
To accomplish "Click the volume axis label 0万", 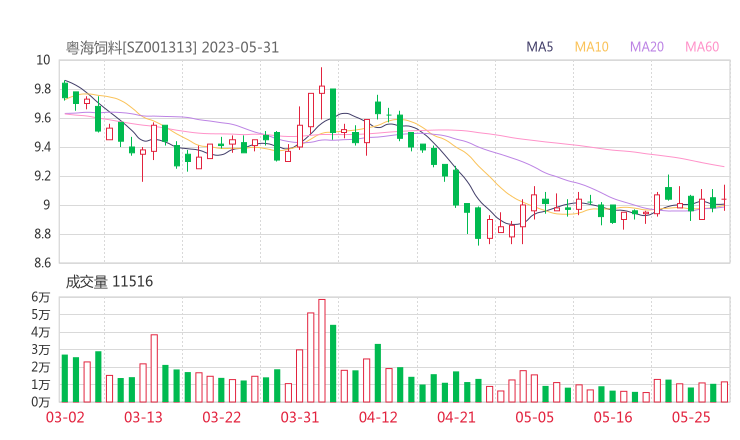I will coord(41,402).
